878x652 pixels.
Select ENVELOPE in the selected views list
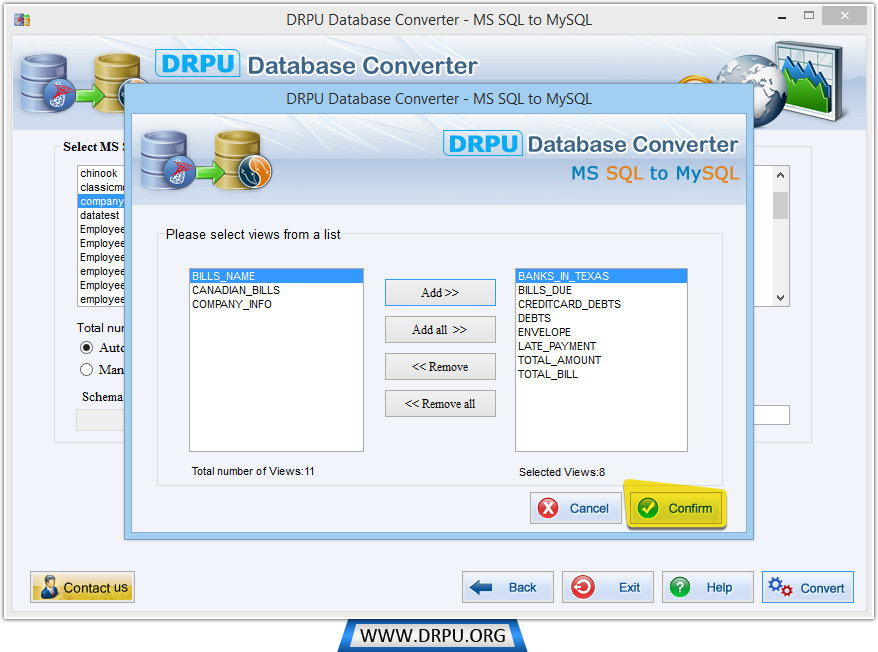click(601, 332)
